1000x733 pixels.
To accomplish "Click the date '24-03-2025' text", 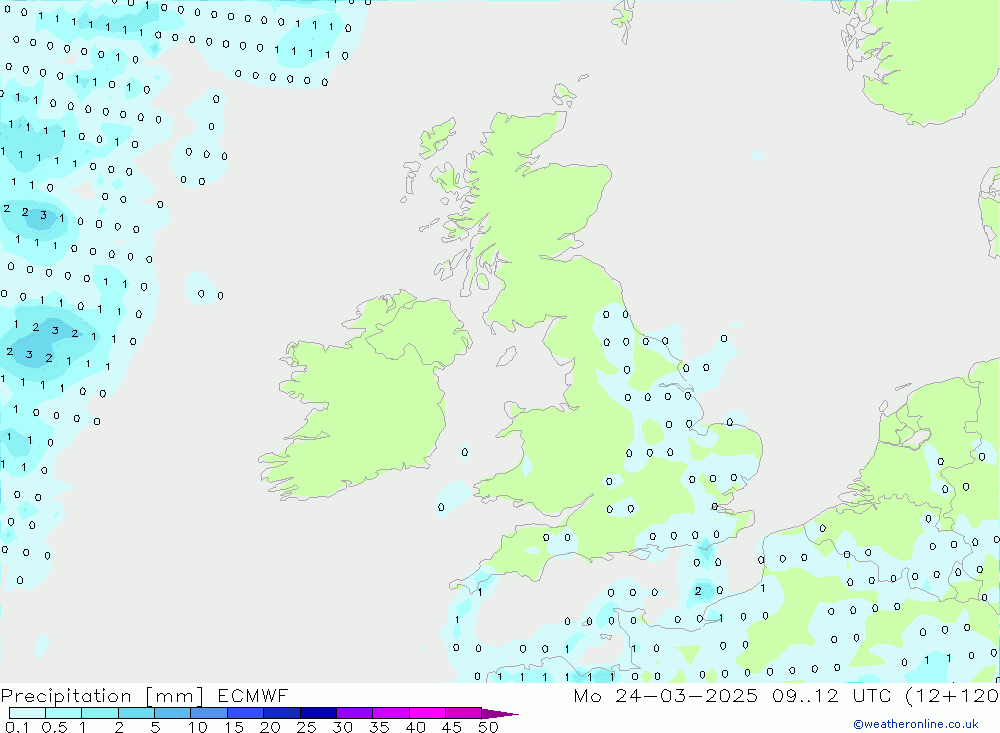I will 687,695.
